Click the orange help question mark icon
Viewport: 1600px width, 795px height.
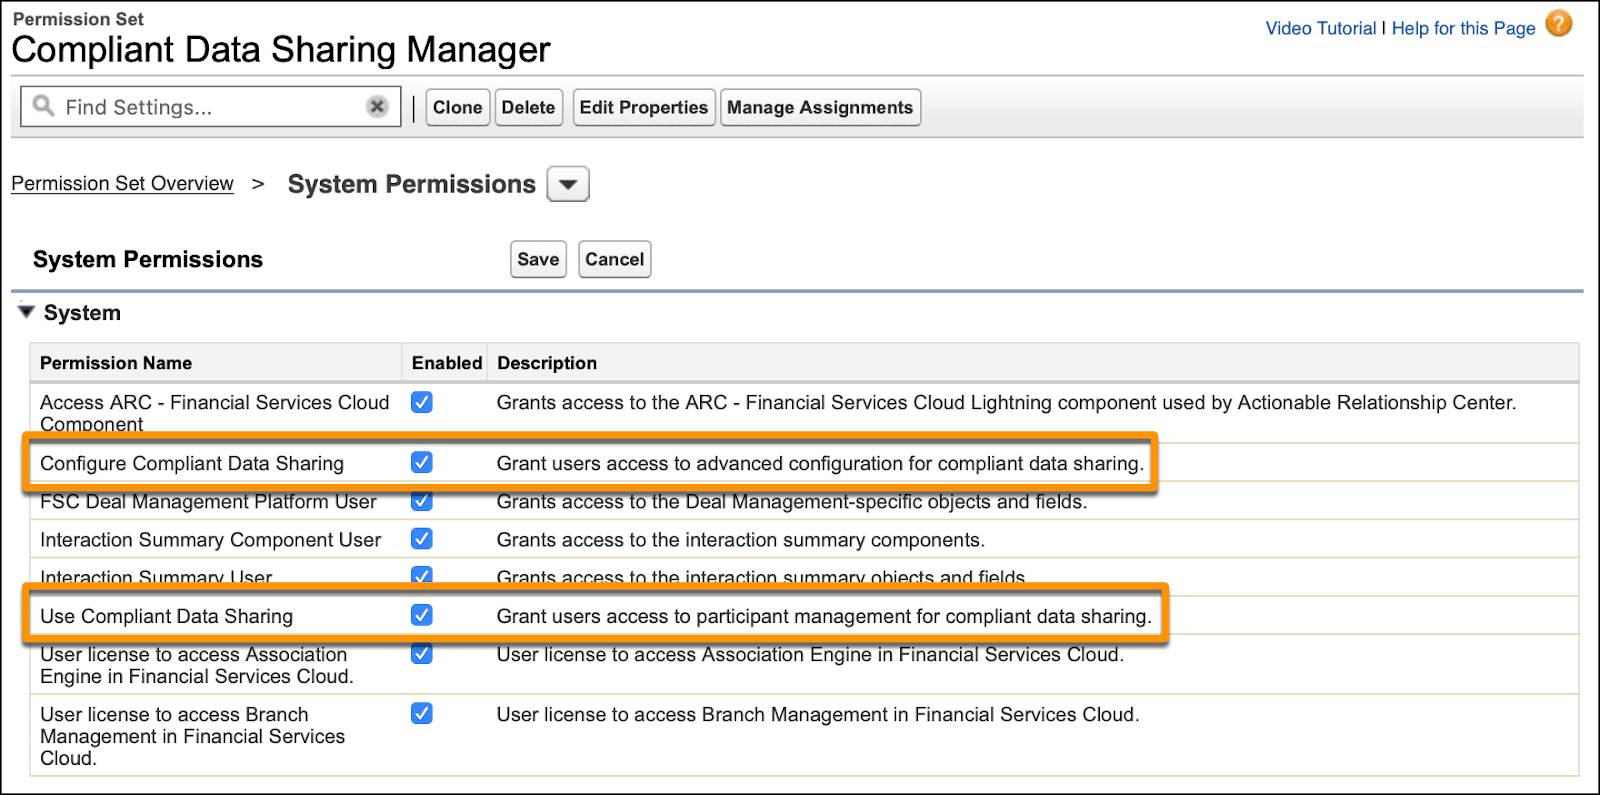[1558, 23]
